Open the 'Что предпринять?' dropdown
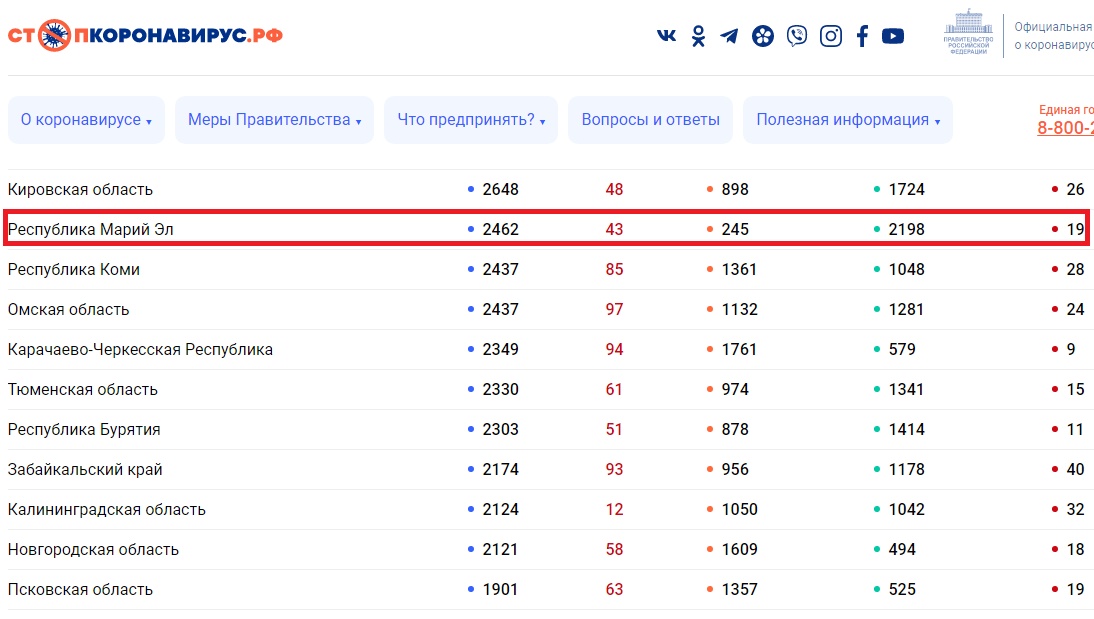The image size is (1094, 619). (x=471, y=120)
